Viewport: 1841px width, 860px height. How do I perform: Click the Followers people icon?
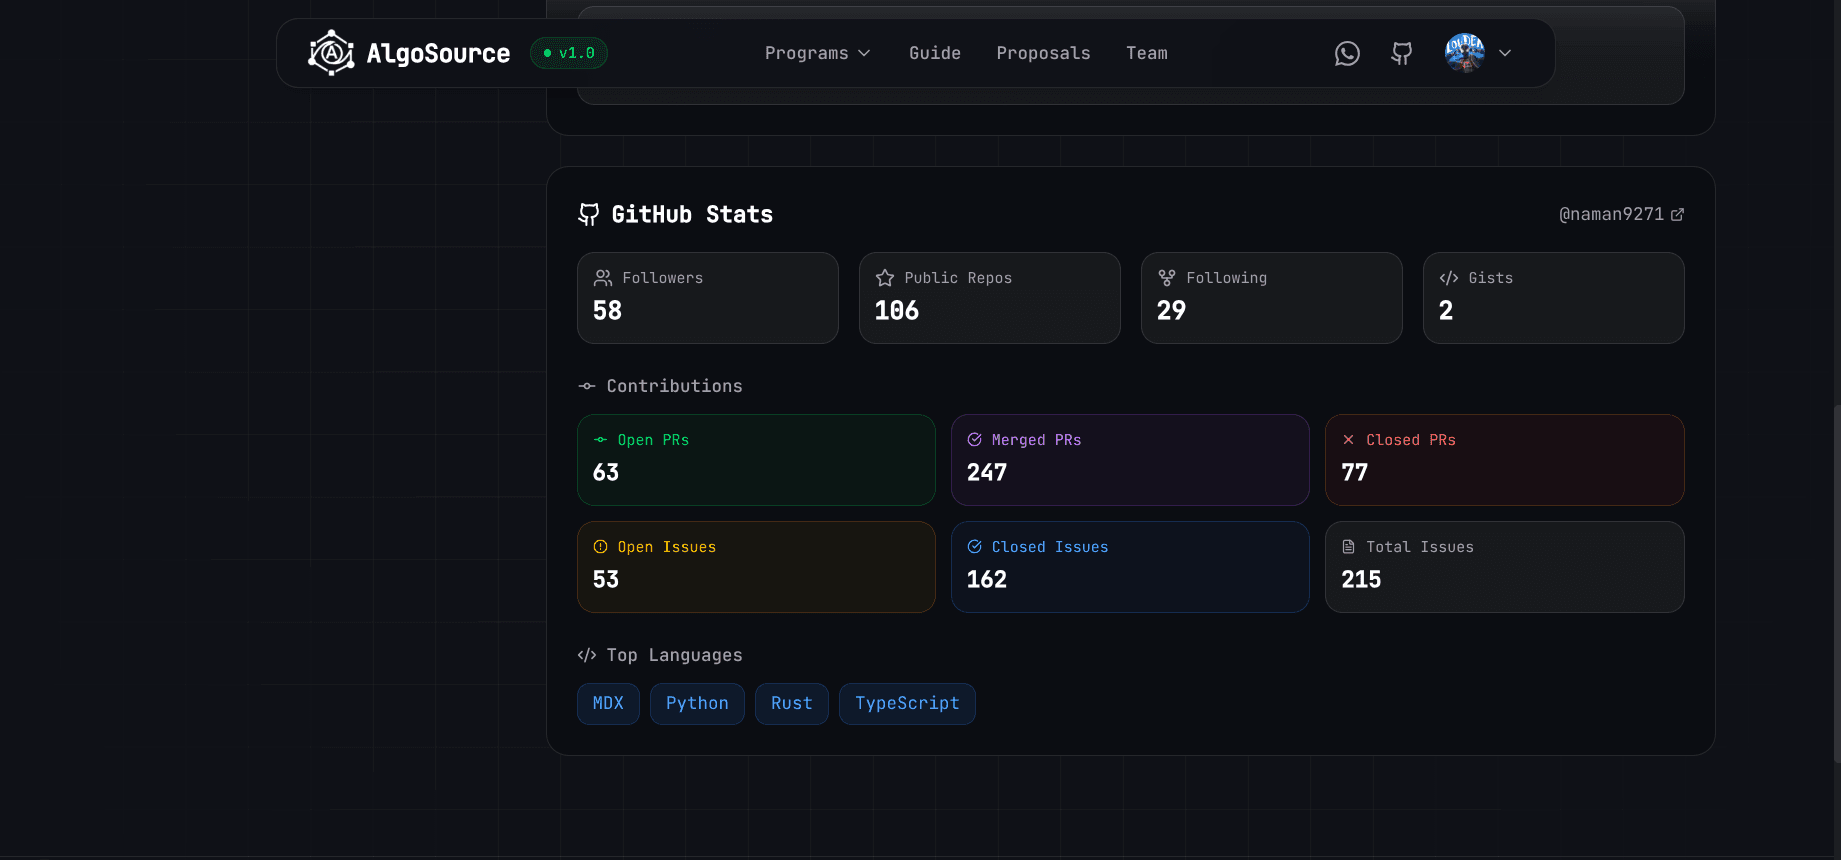(x=603, y=278)
